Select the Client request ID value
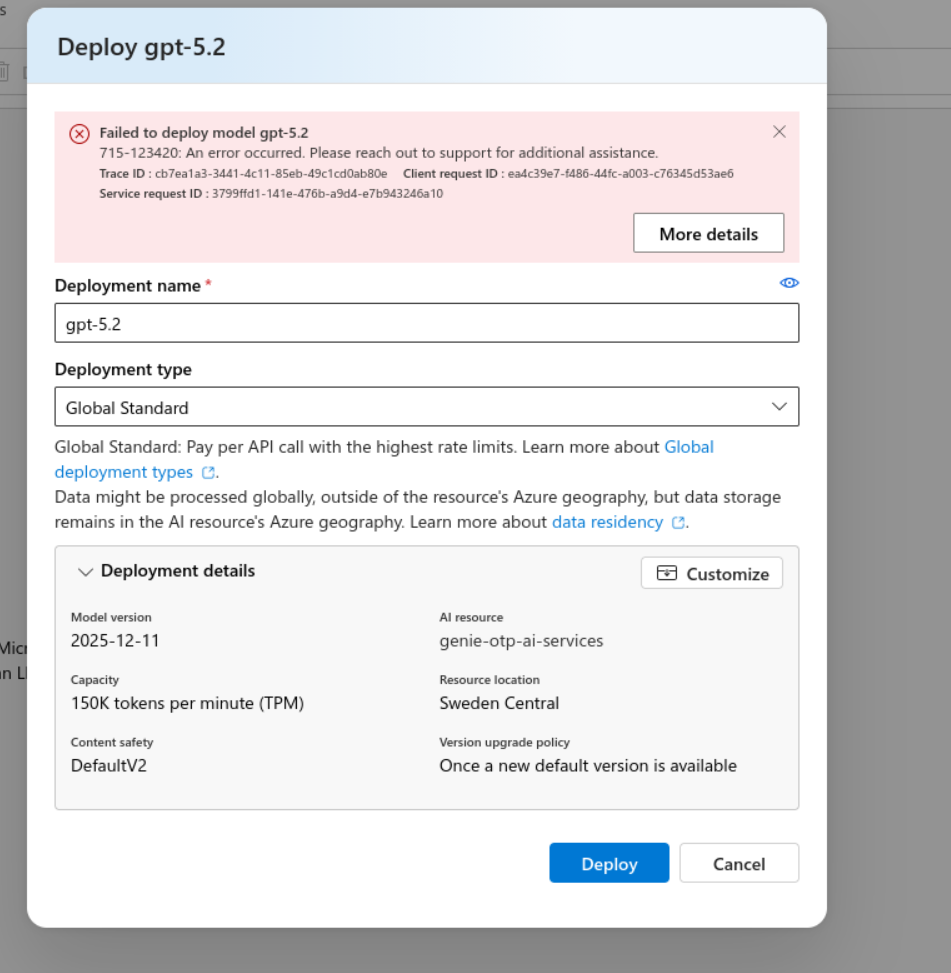951x973 pixels. [620, 174]
